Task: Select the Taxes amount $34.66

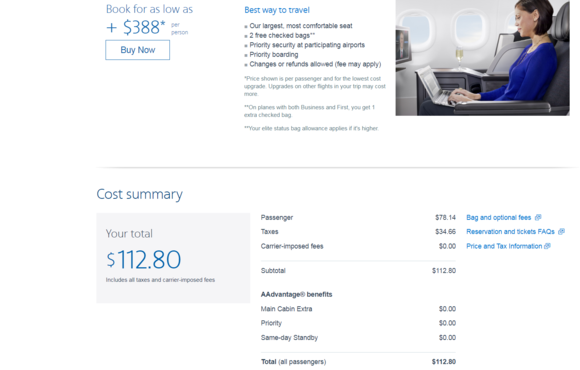Action: click(x=445, y=232)
